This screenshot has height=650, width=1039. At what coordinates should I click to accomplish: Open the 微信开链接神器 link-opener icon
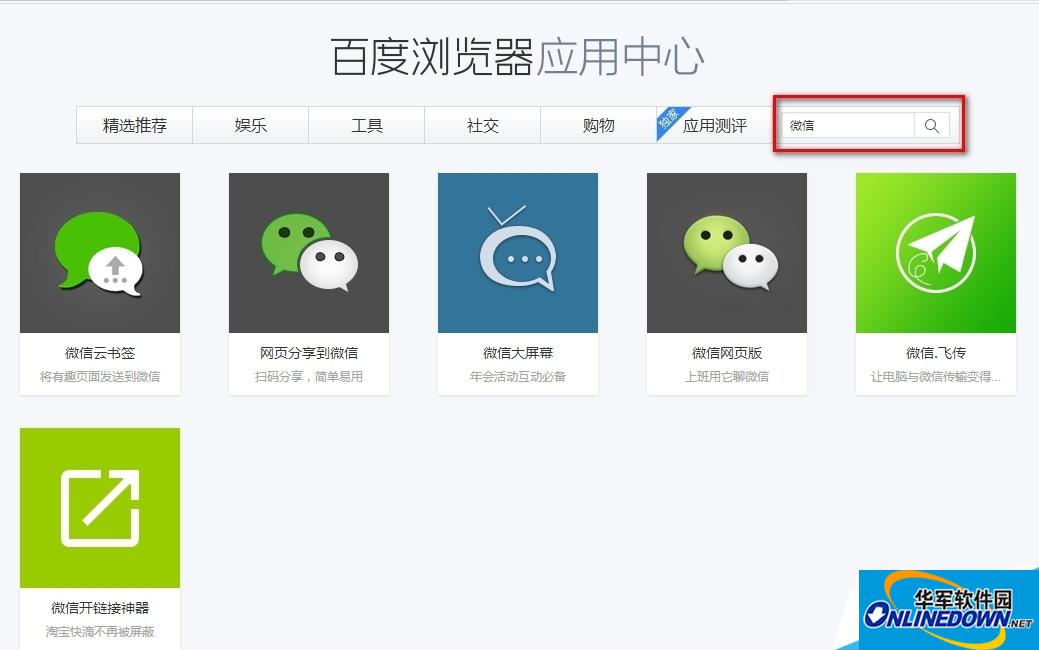coord(99,507)
